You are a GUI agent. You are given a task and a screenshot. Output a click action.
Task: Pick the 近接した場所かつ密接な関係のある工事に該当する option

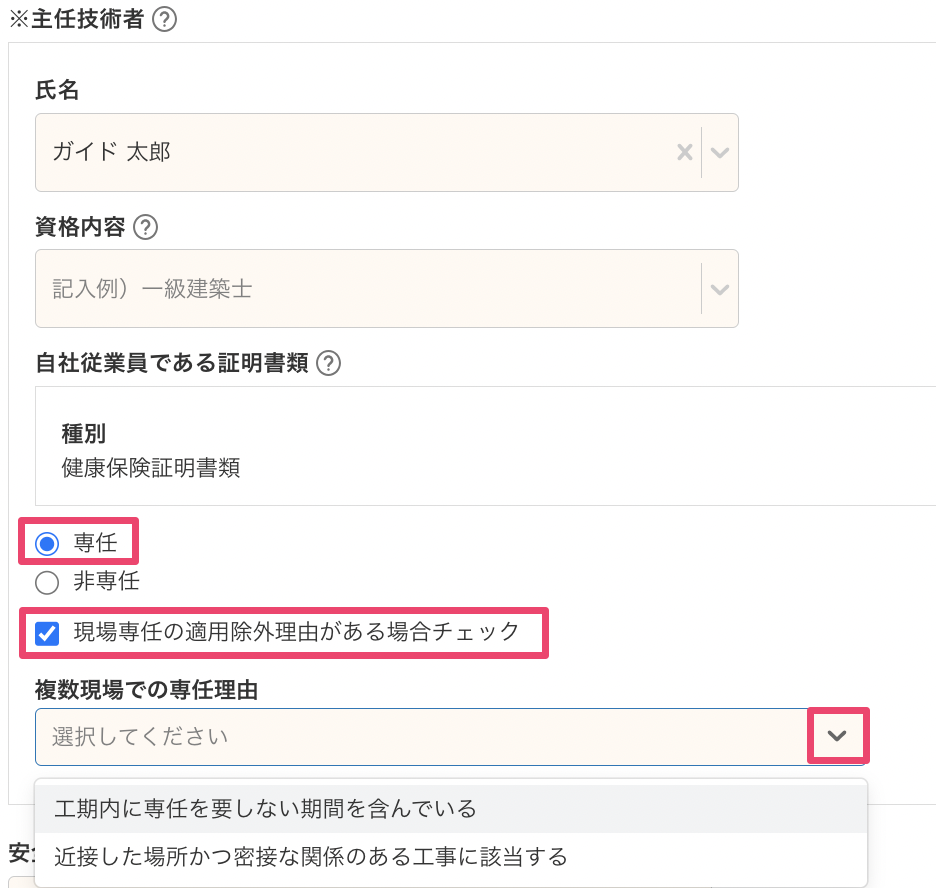(311, 856)
